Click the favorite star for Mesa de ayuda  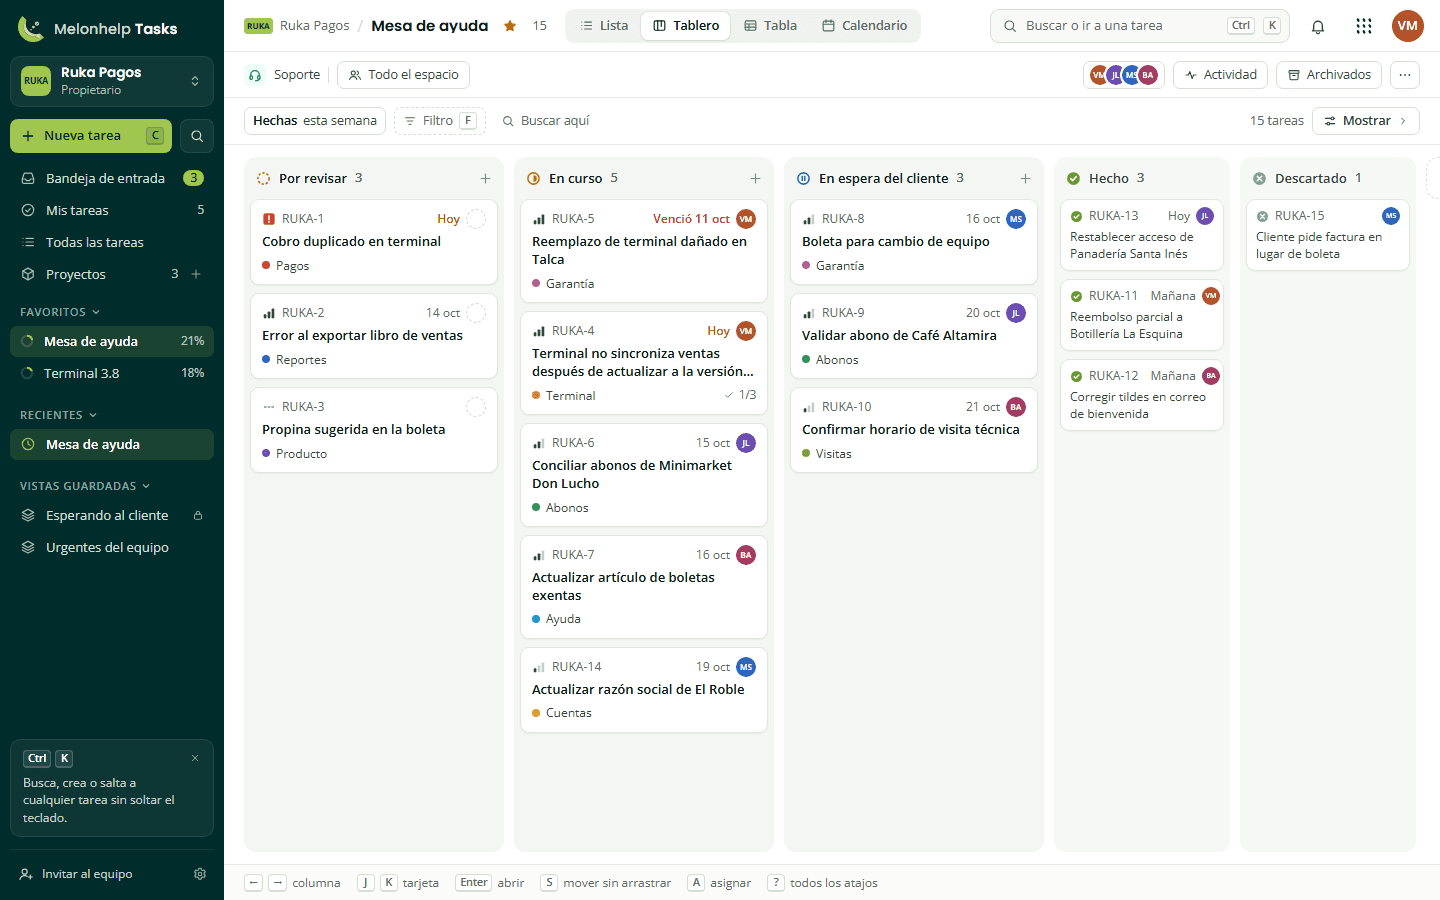click(x=510, y=26)
